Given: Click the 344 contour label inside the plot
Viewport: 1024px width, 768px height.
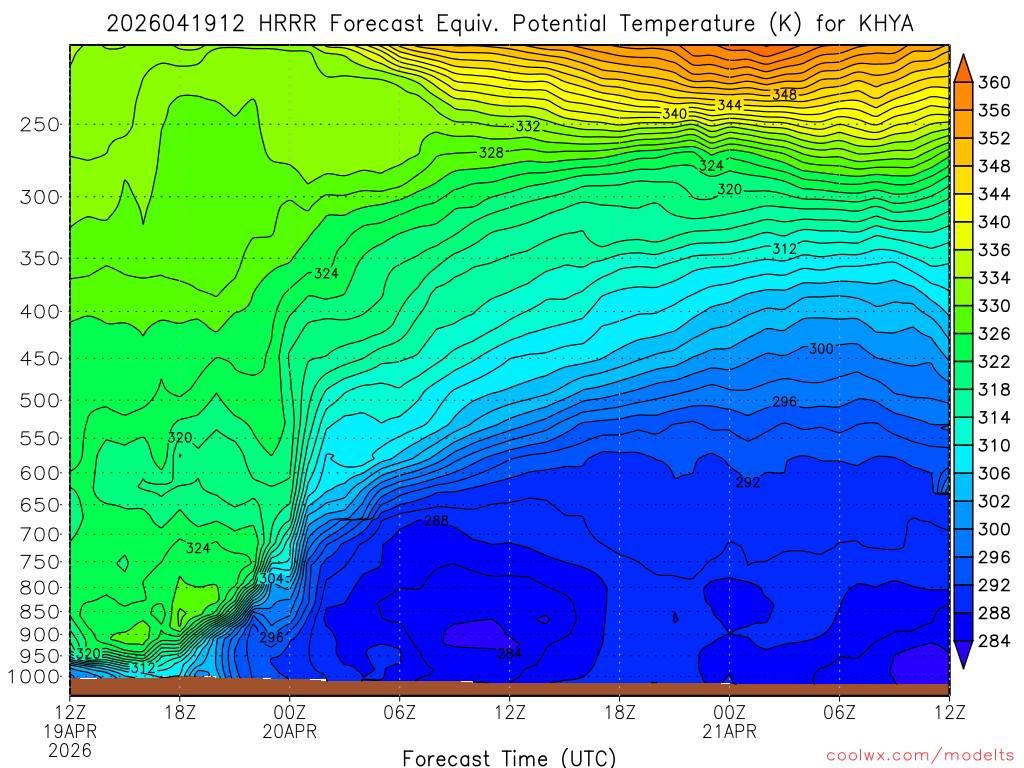Looking at the screenshot, I should click(729, 105).
